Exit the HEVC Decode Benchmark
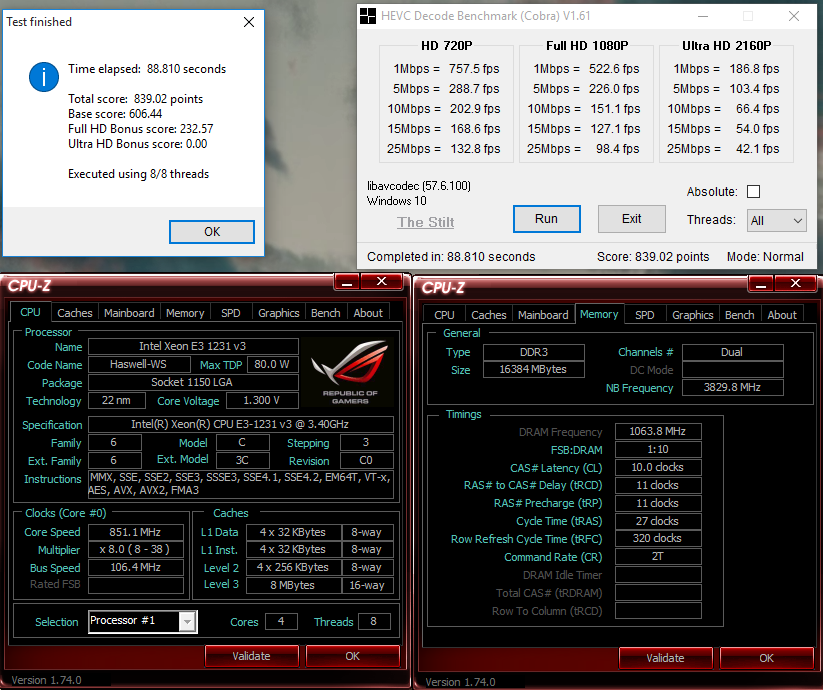This screenshot has width=823, height=690. pos(631,219)
